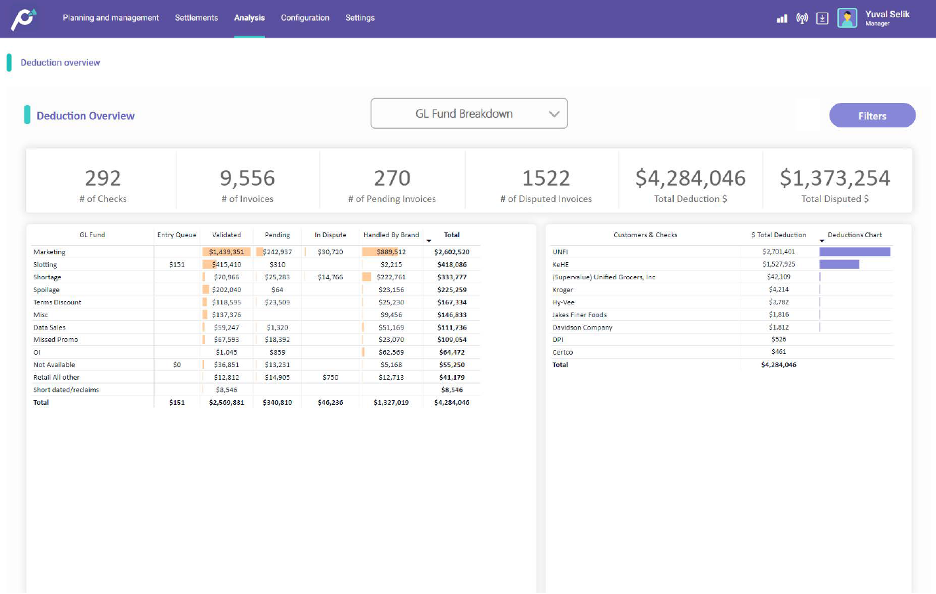Sort by the Handled By Brand column

(391, 235)
